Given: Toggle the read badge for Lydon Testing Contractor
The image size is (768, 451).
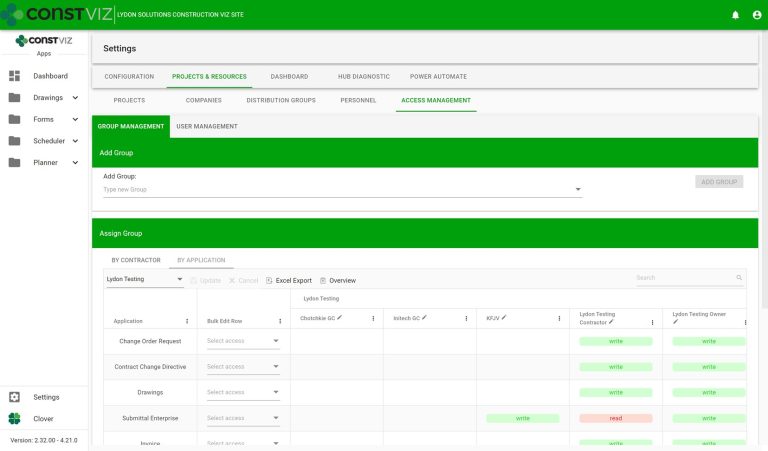Looking at the screenshot, I should [615, 418].
